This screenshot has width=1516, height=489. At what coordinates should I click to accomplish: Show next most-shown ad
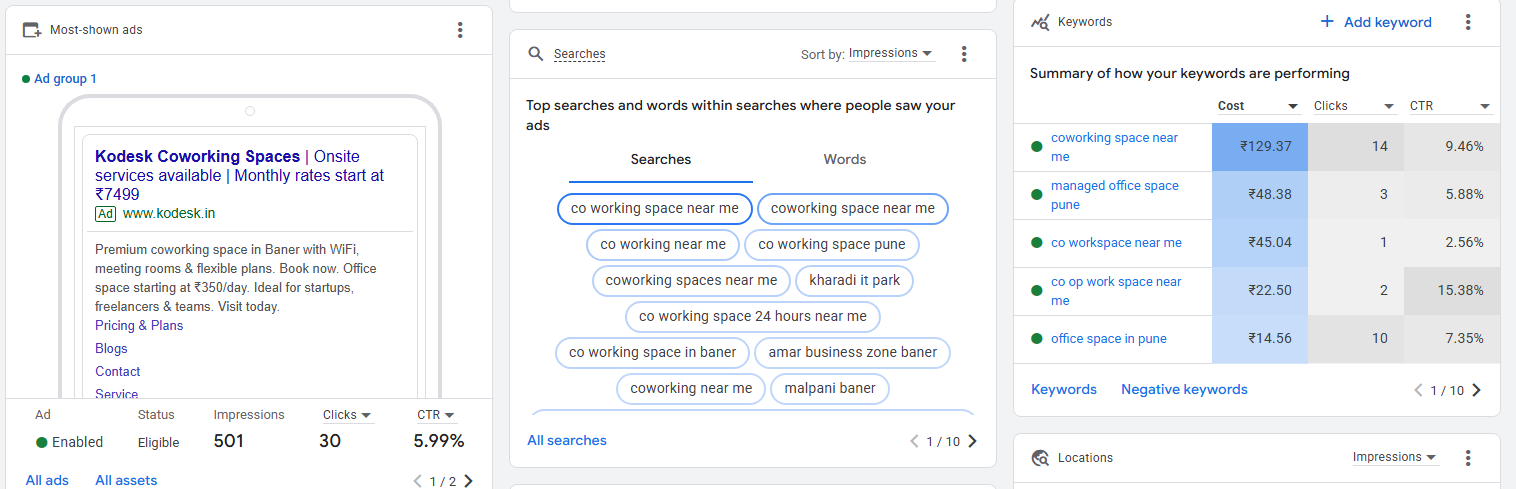pyautogui.click(x=469, y=481)
